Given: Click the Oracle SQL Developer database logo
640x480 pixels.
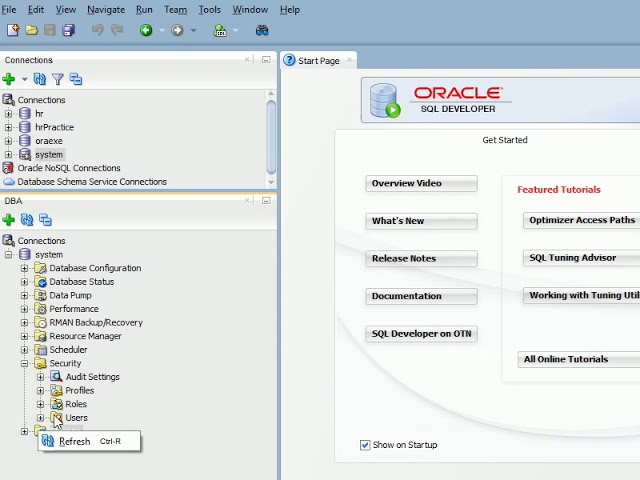Looking at the screenshot, I should 385,100.
